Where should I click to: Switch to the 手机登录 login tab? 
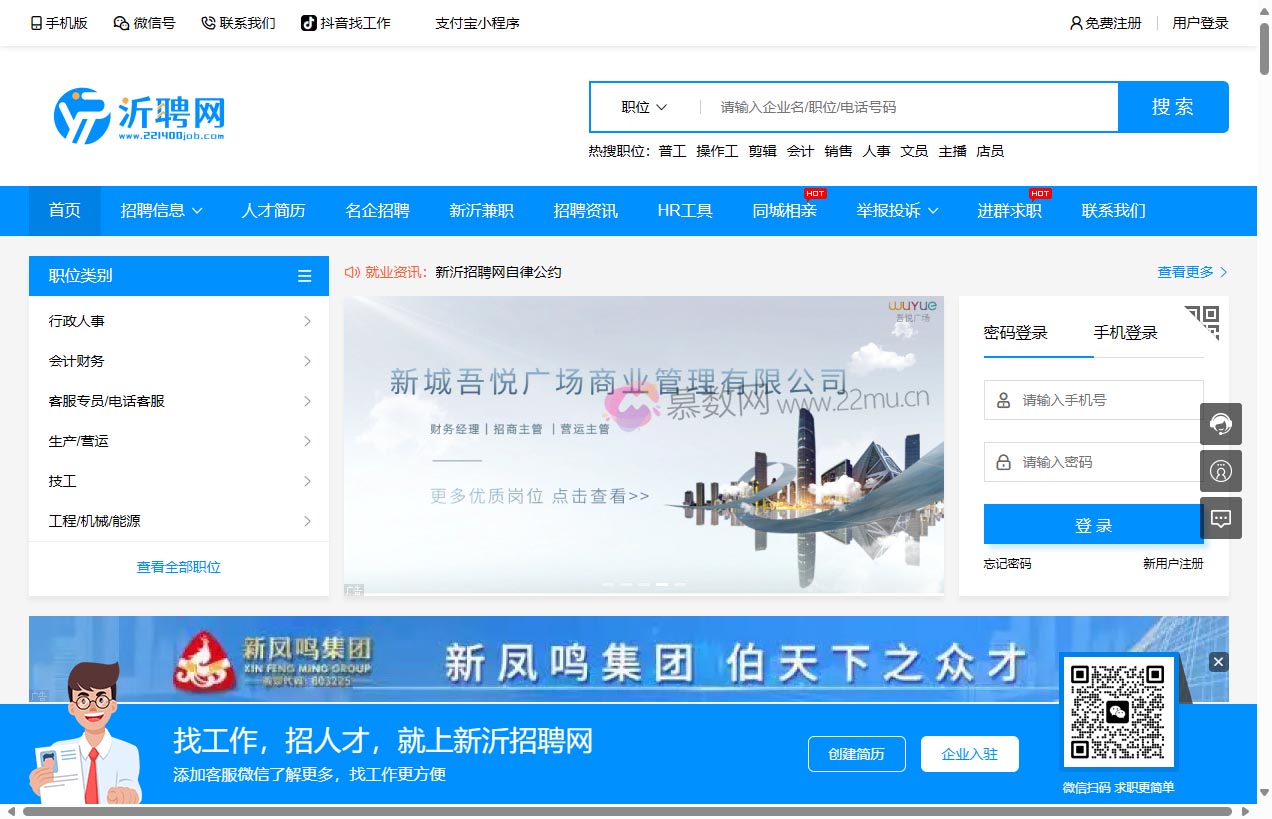tap(1125, 333)
